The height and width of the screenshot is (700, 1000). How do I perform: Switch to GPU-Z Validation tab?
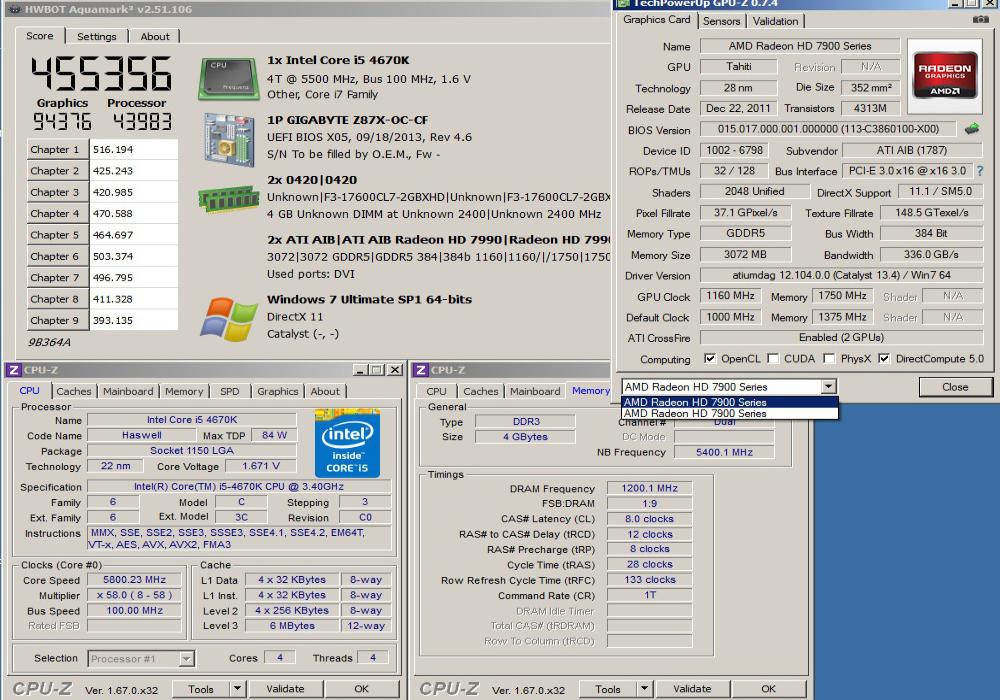click(x=775, y=21)
